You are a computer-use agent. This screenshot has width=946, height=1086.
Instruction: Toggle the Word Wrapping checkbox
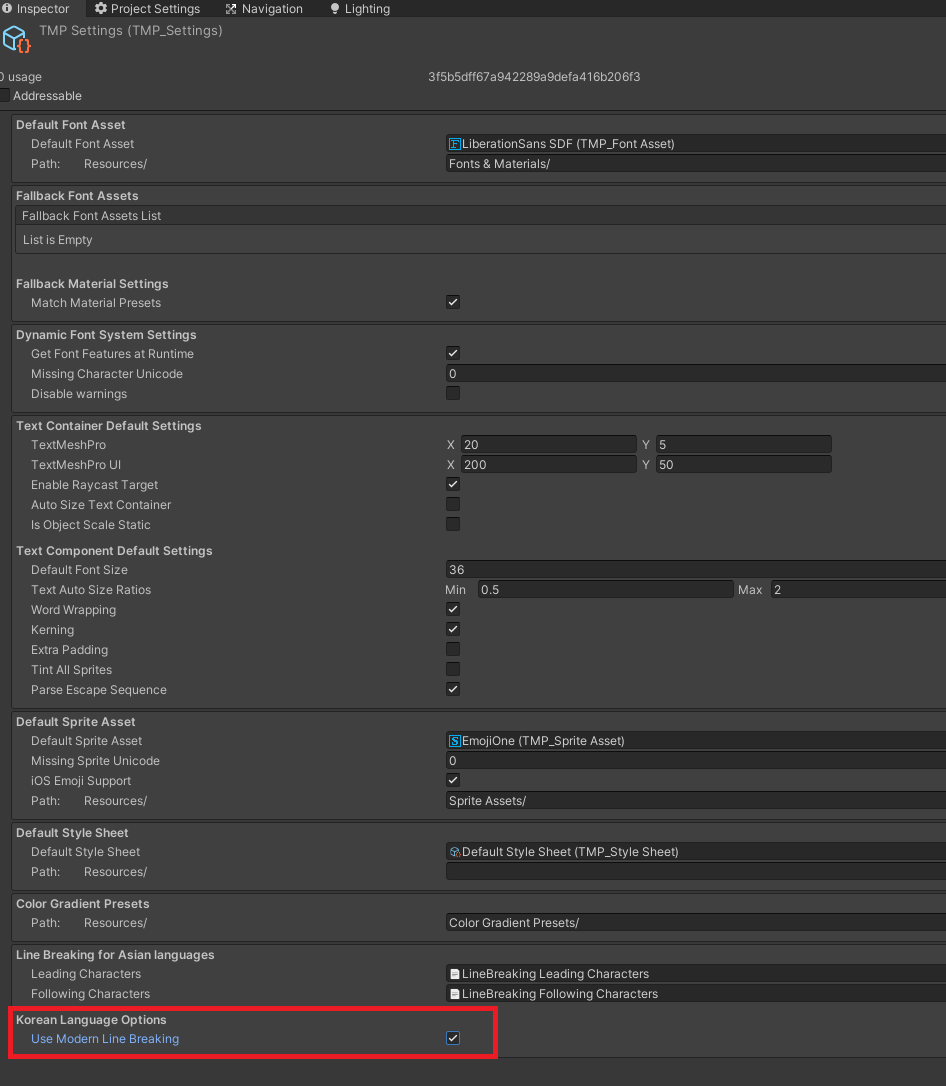tap(453, 609)
